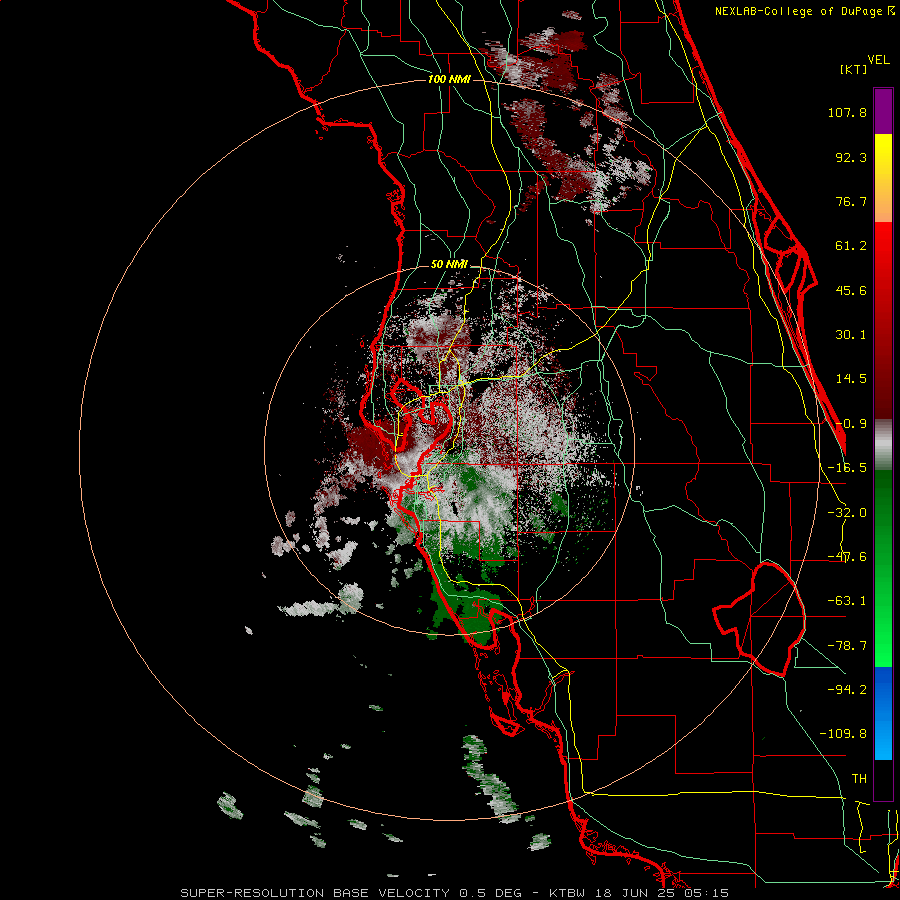Click the 61.2 velocity scale value
This screenshot has width=900, height=900.
851,246
